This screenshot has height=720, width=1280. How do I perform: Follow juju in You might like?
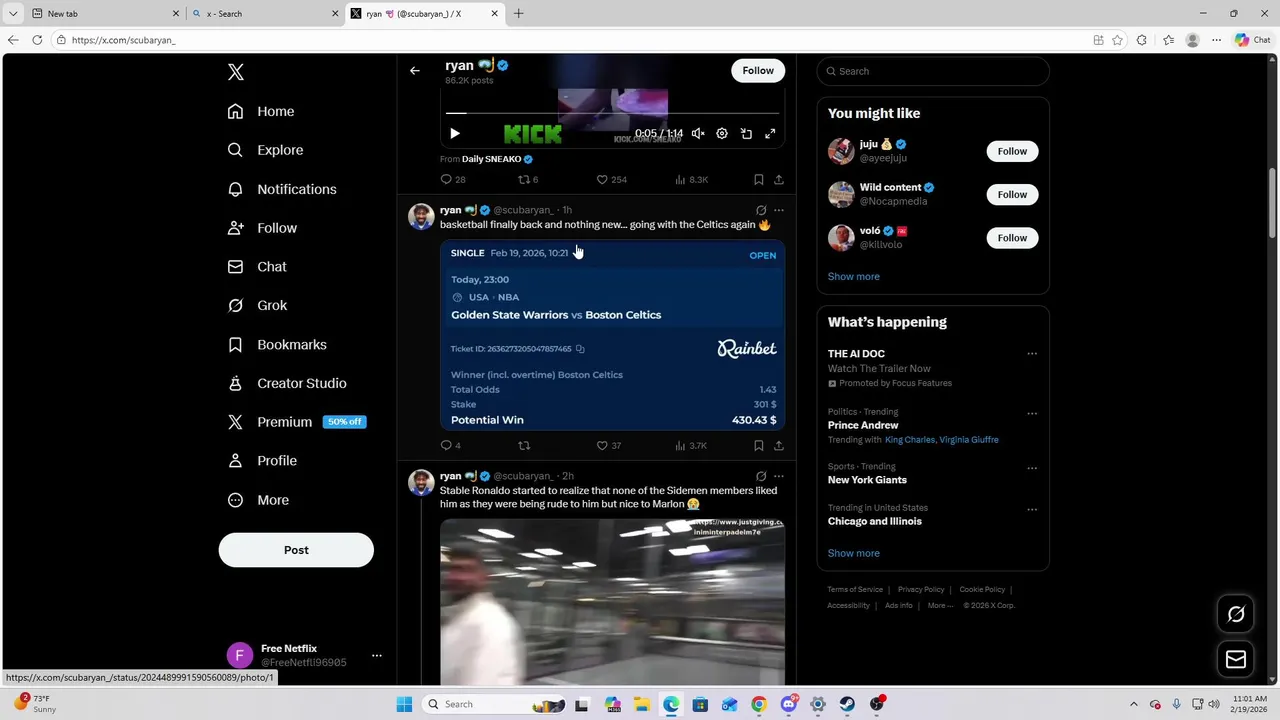tap(1012, 151)
